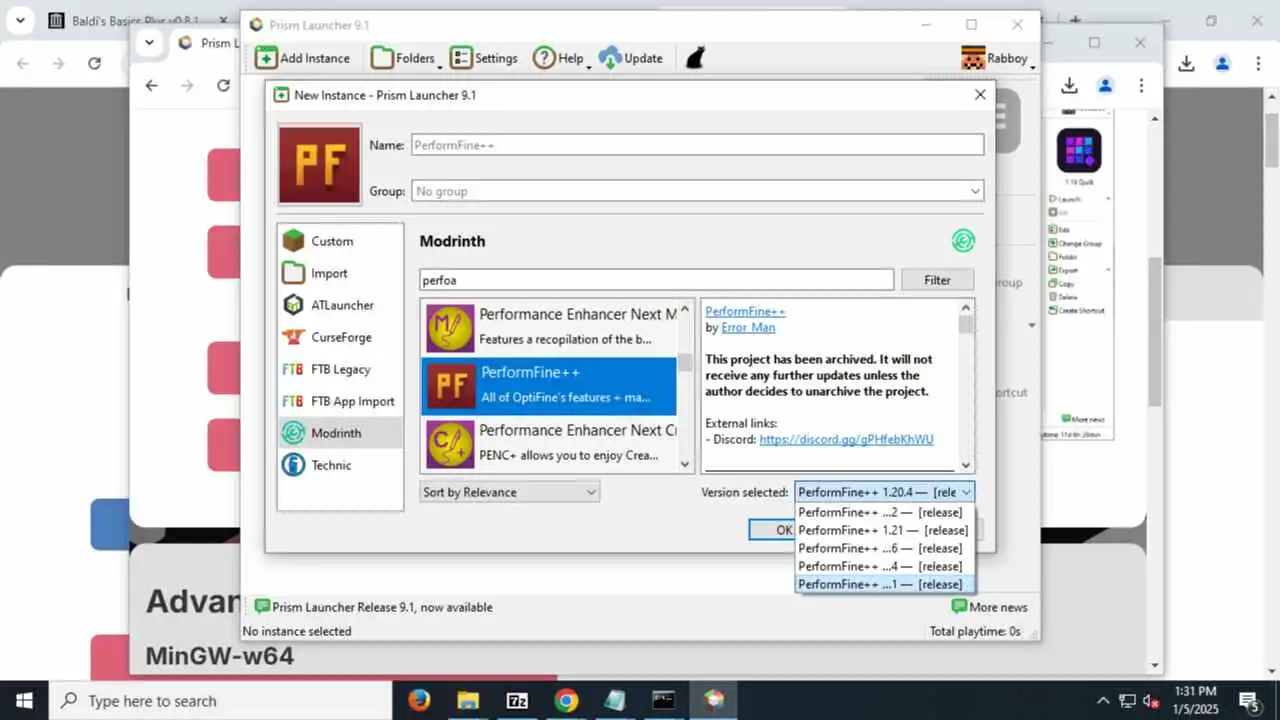Select the PerformFine++ modpack in results
The height and width of the screenshot is (720, 1280).
[549, 385]
